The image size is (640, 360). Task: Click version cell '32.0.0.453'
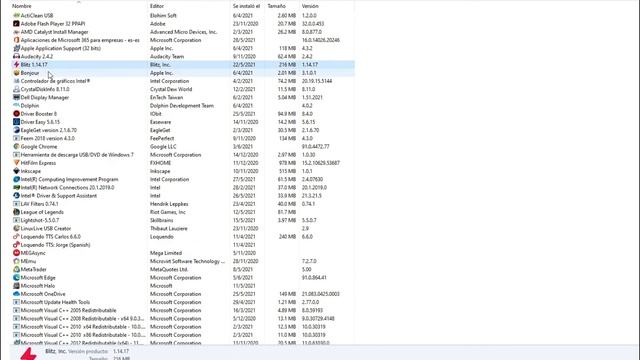click(x=313, y=24)
